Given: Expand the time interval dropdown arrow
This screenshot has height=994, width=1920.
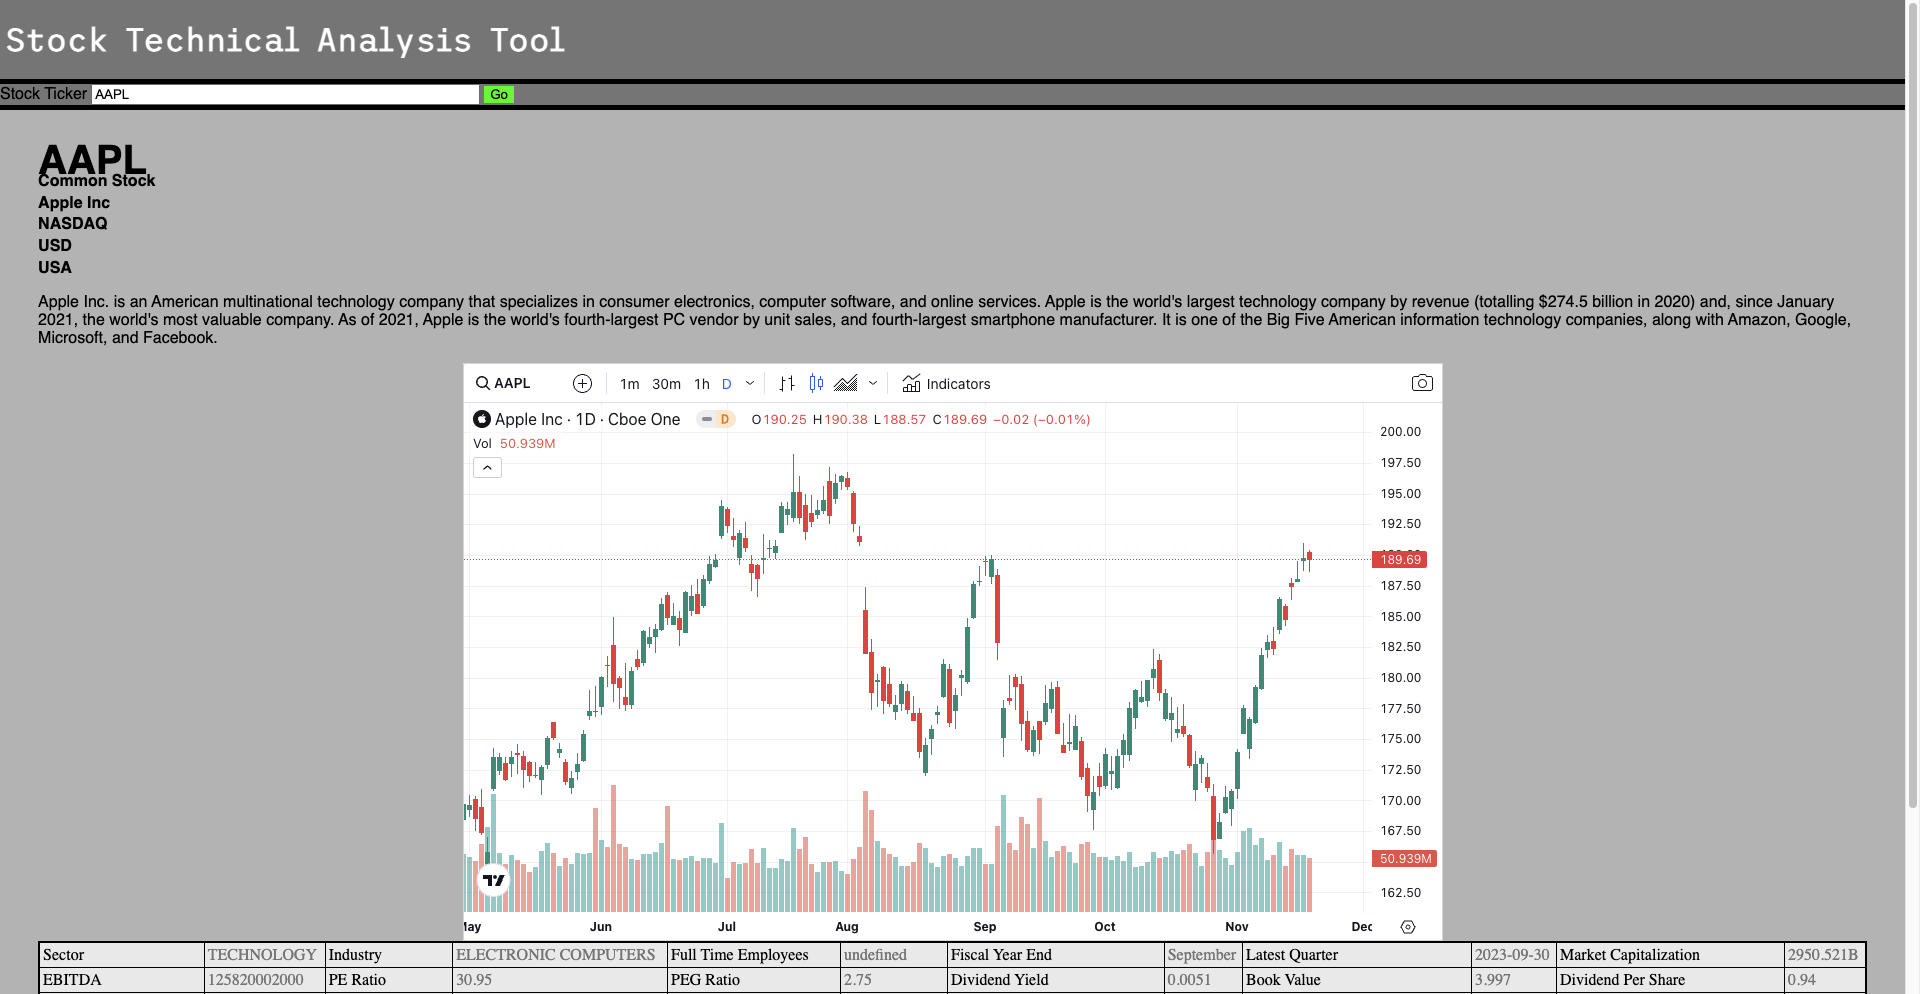Looking at the screenshot, I should [x=750, y=383].
